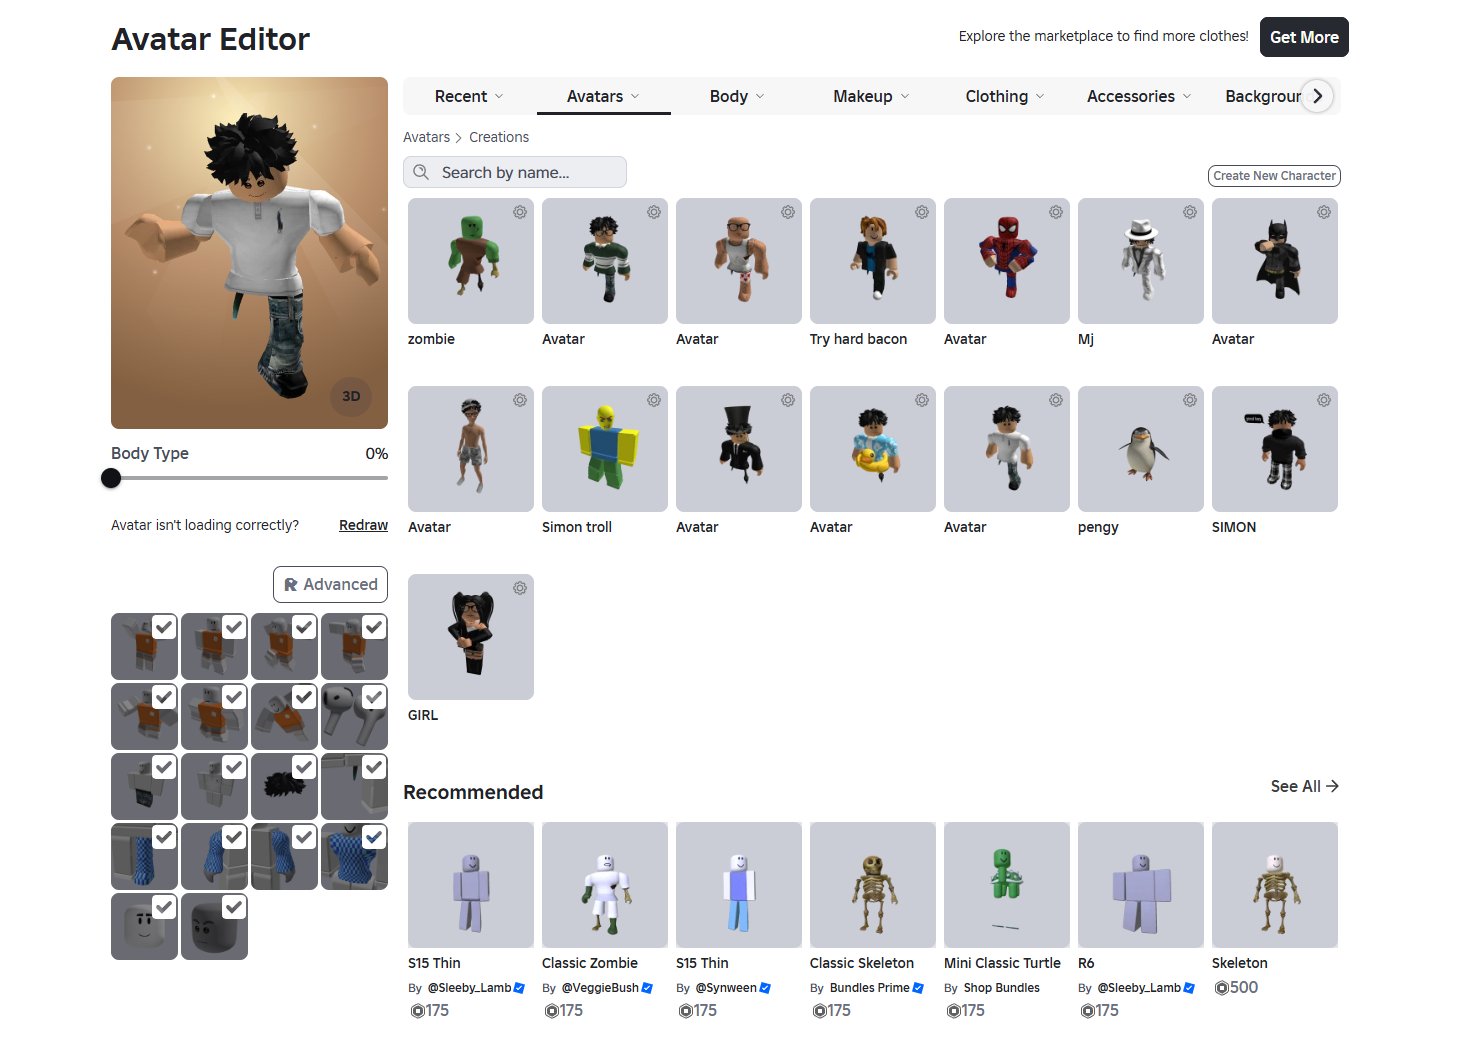Open gear settings on Simon troll card

pos(654,400)
